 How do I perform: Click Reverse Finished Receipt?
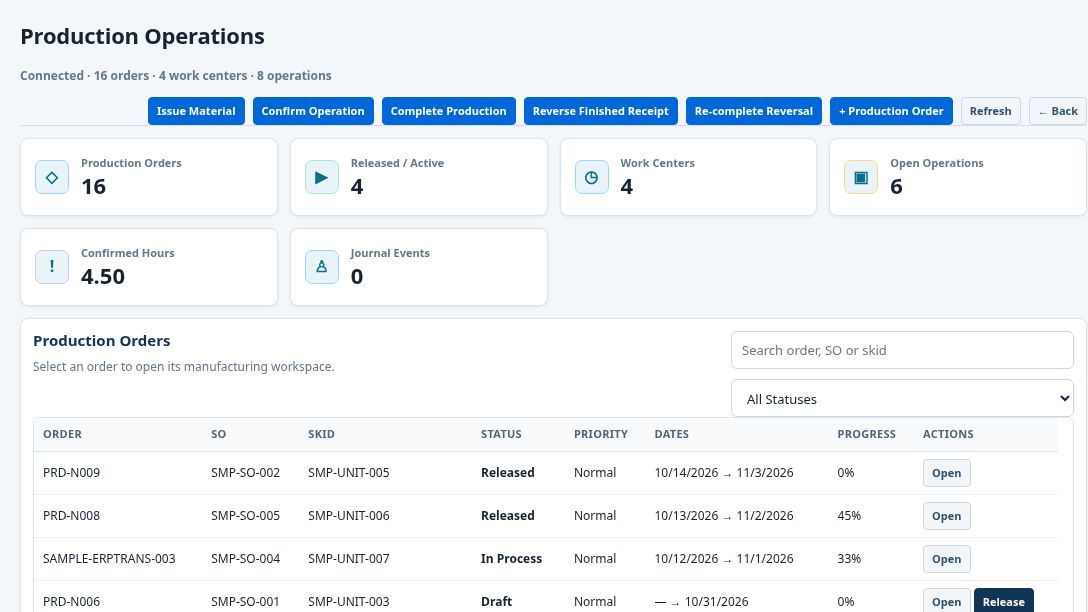tap(600, 111)
